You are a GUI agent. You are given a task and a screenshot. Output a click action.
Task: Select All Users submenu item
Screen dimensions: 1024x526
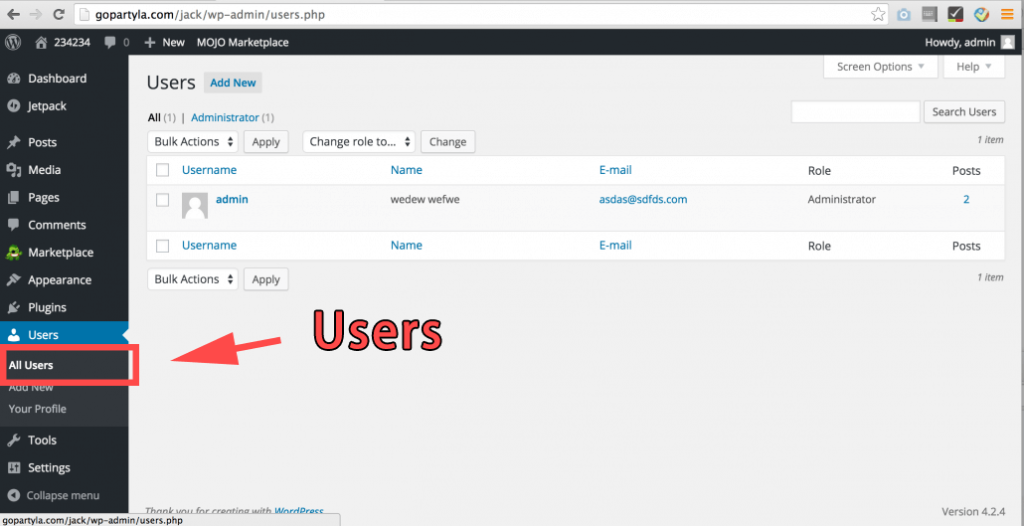point(31,365)
